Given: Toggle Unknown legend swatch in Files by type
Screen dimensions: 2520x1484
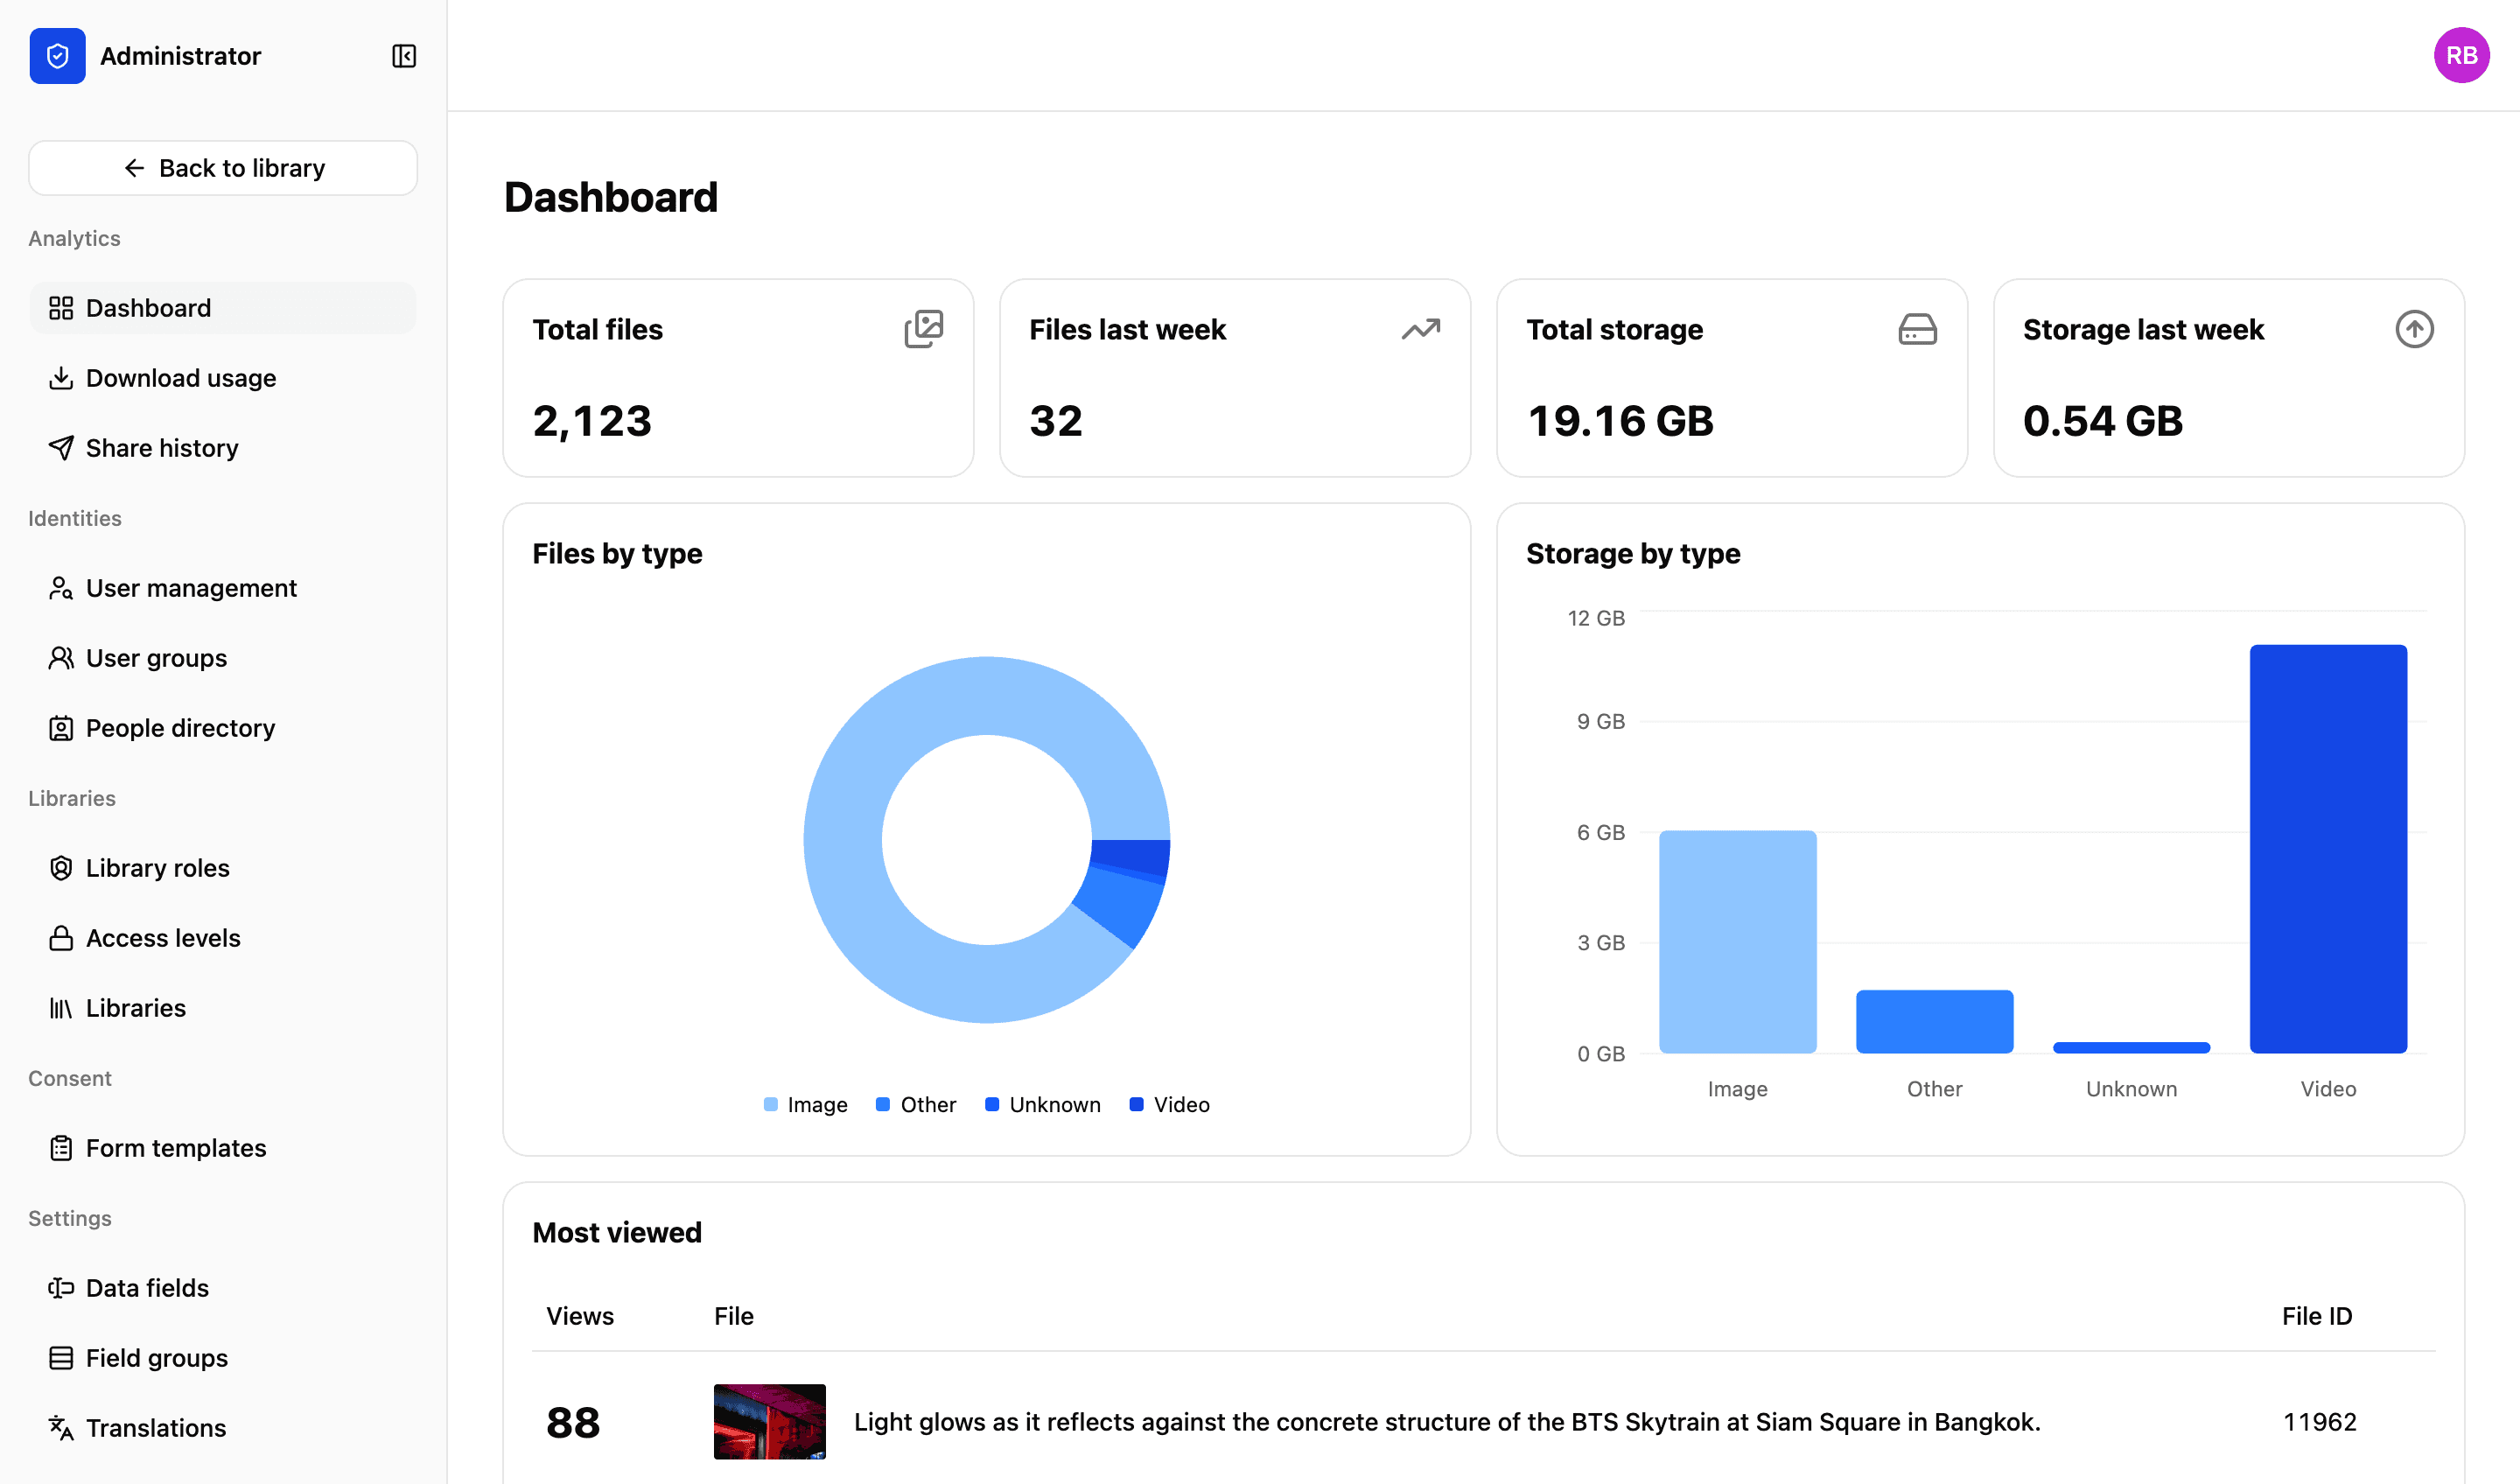Looking at the screenshot, I should pyautogui.click(x=992, y=1105).
